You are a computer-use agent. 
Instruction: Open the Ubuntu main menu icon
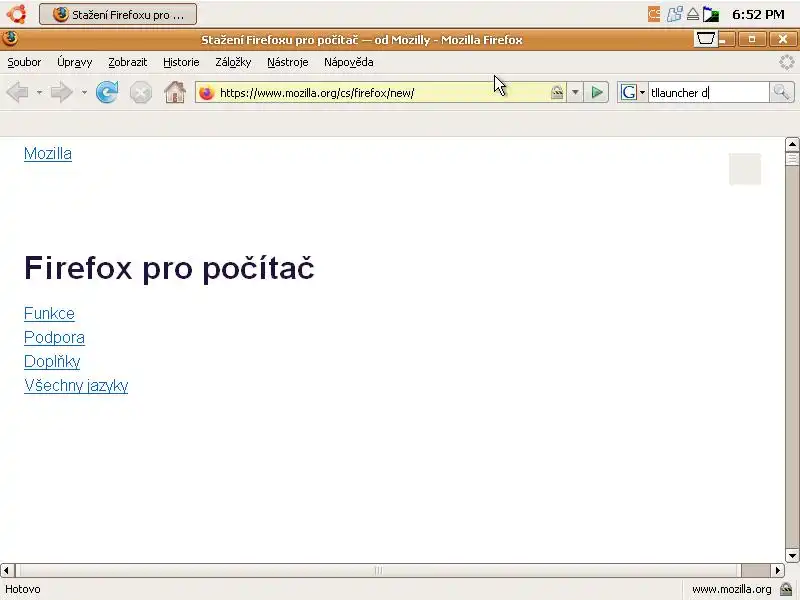16,14
